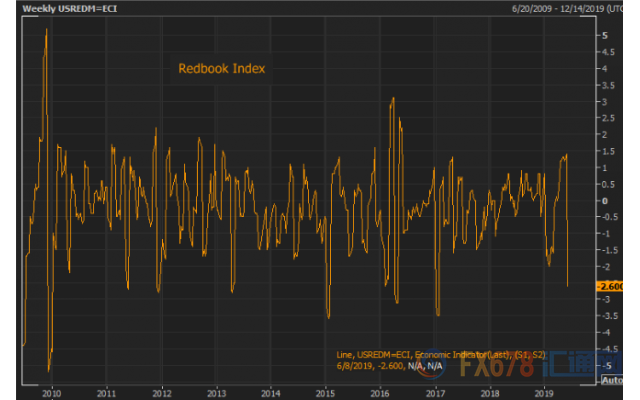This screenshot has width=640, height=400.
Task: Click the 2013 x-axis year label
Action: [216, 393]
